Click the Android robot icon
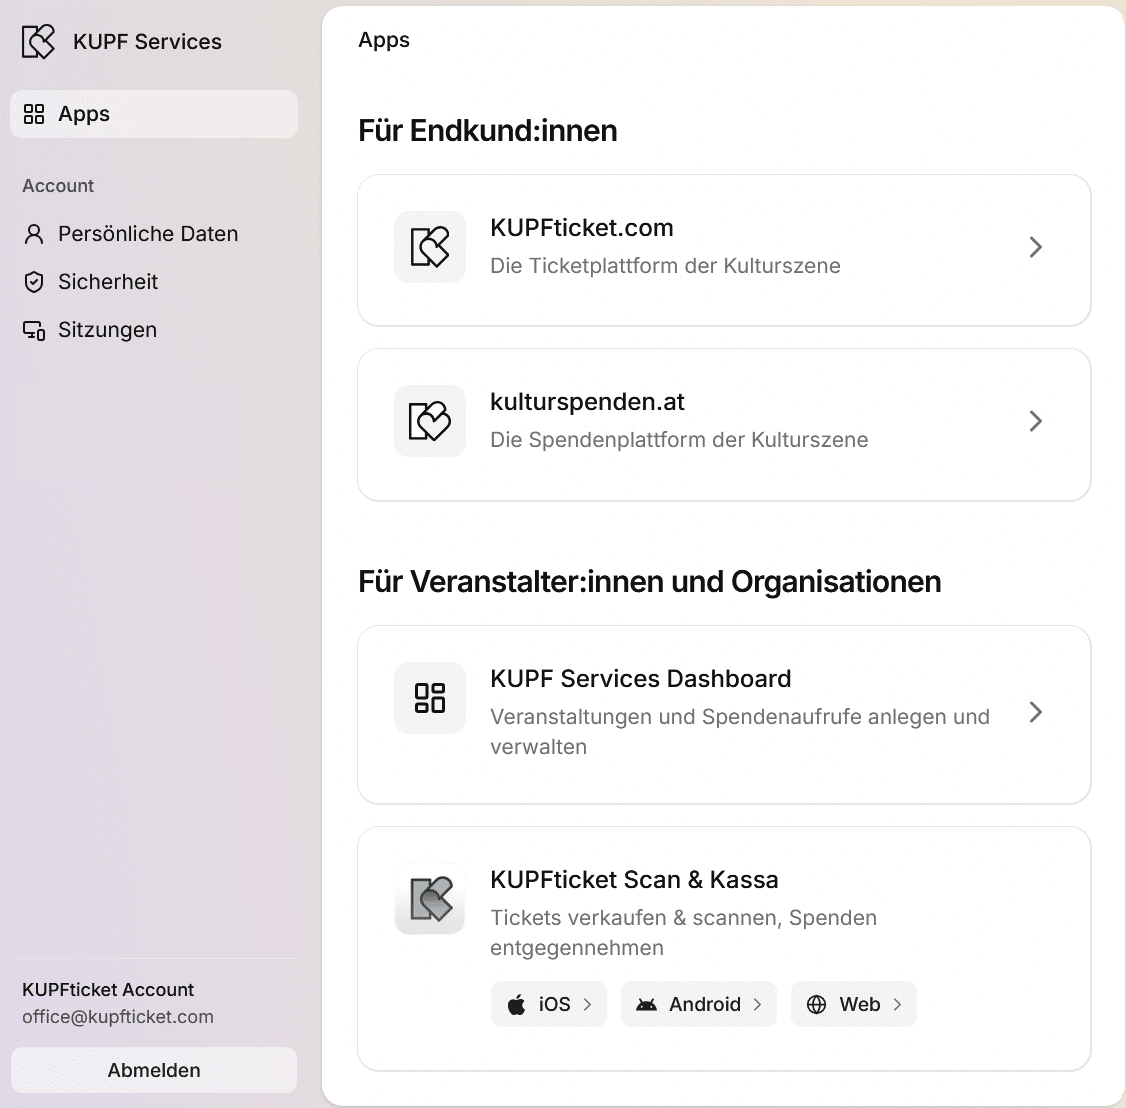 click(x=646, y=1005)
